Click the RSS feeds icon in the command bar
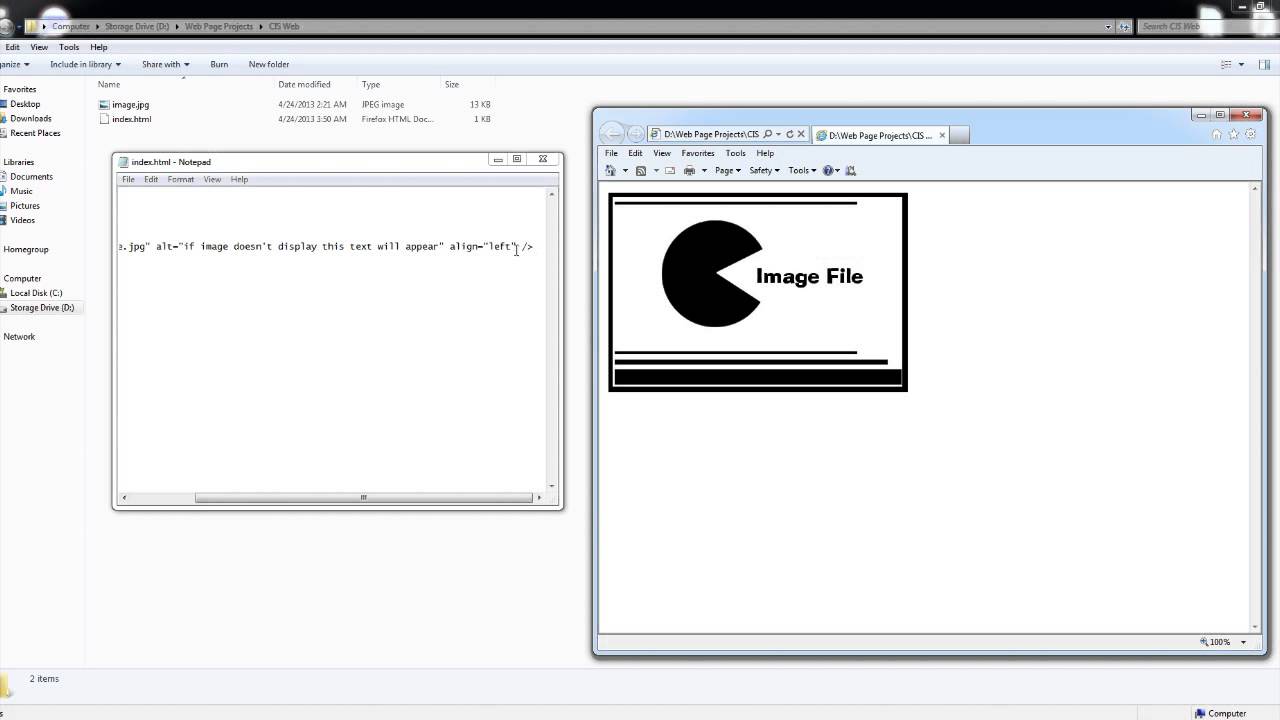1280x720 pixels. (x=641, y=170)
